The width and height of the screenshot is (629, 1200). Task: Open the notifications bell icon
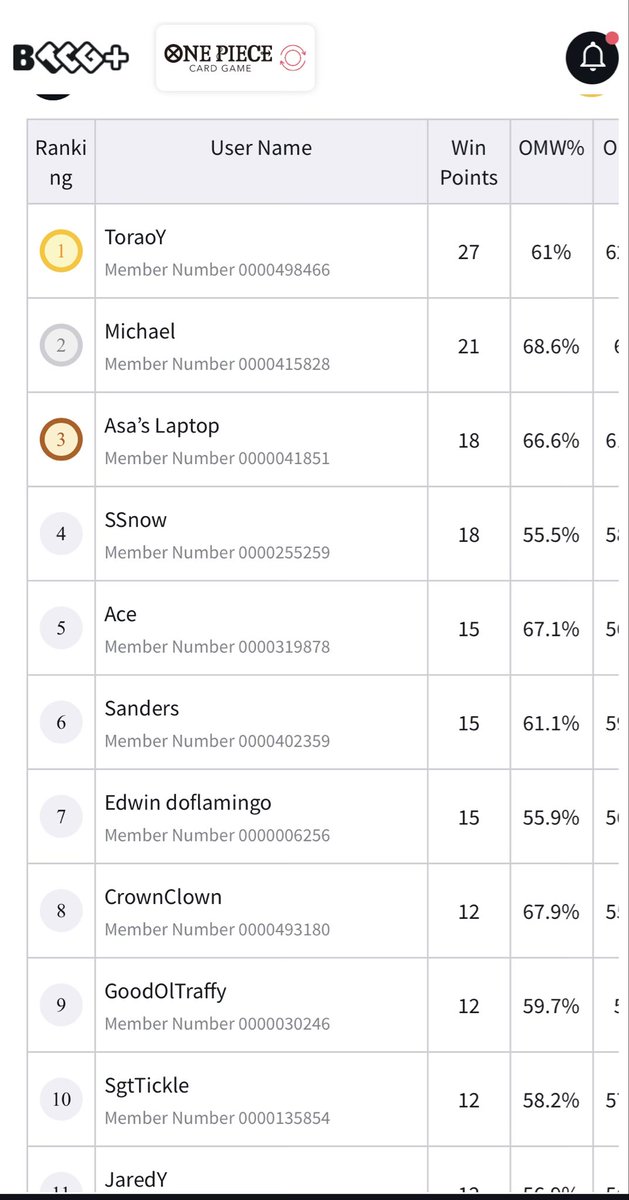(592, 58)
